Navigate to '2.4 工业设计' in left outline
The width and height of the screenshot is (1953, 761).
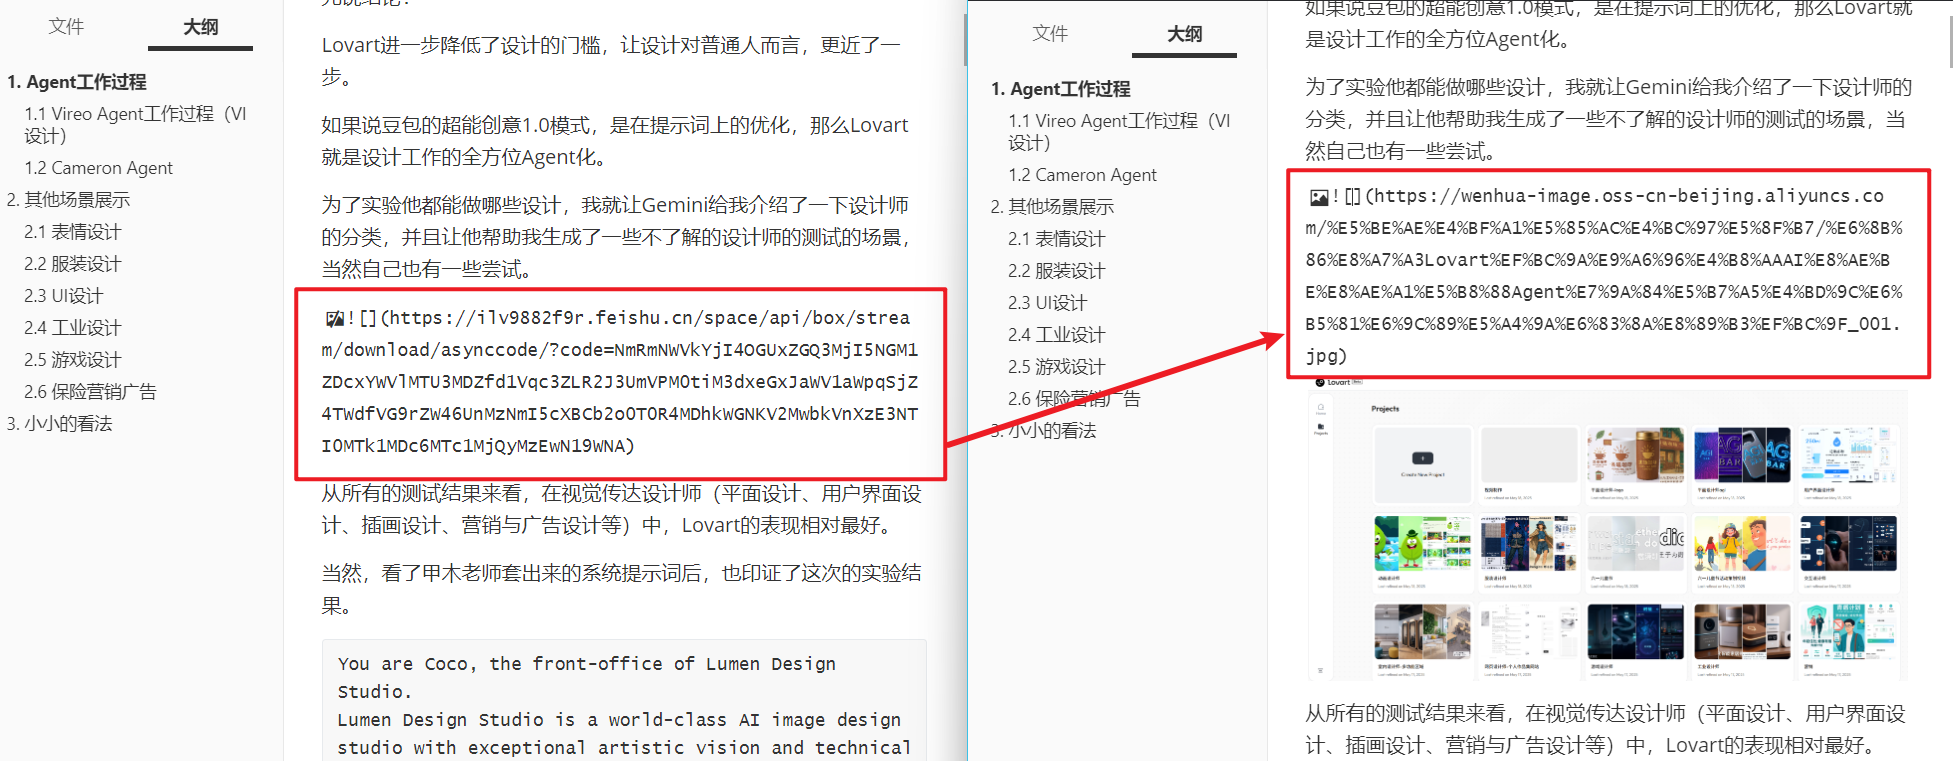[73, 328]
